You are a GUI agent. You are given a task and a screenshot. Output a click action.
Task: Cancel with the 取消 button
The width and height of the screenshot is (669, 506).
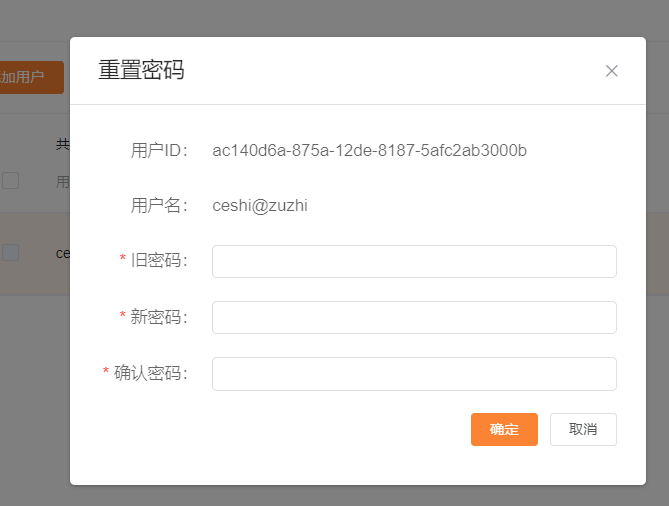click(583, 429)
